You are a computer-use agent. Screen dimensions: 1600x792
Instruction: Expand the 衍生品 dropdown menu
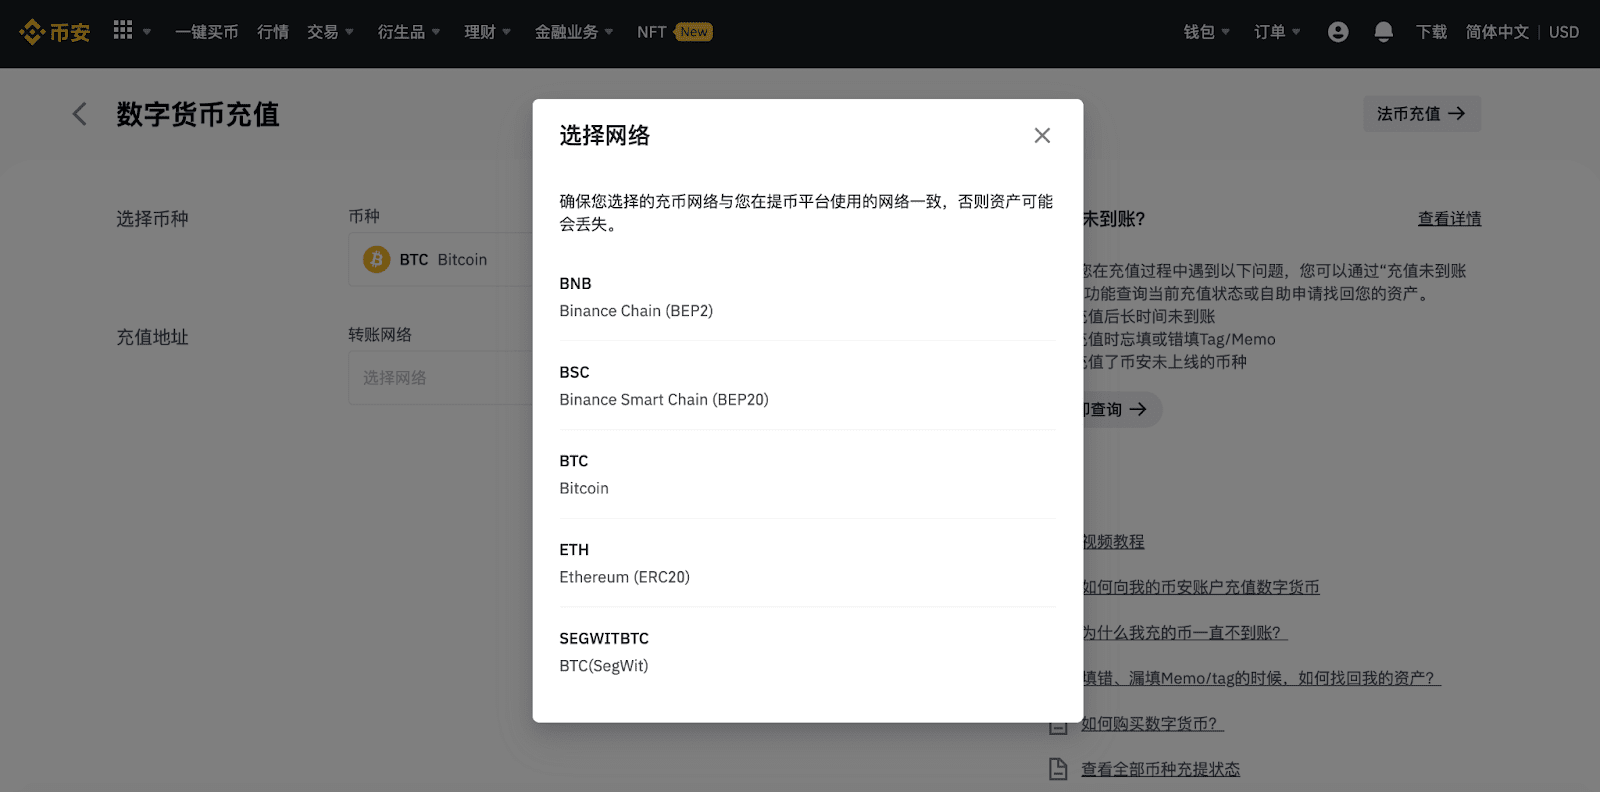coord(409,32)
